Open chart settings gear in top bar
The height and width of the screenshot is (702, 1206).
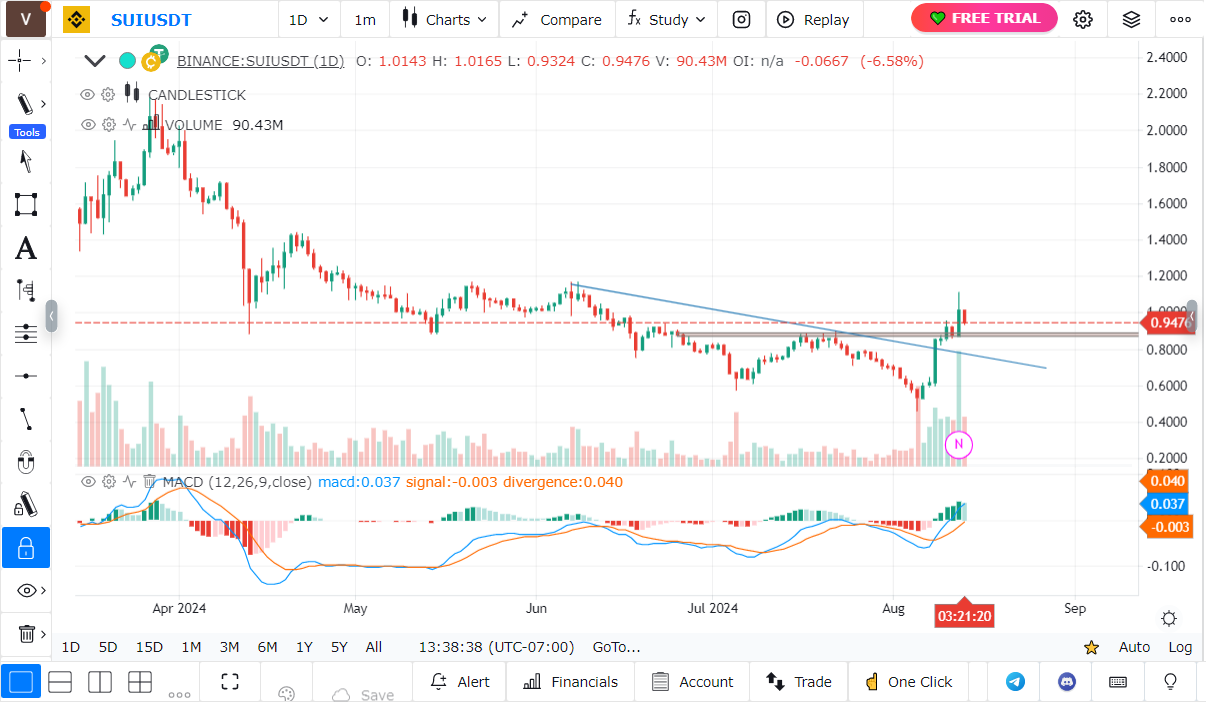(x=1083, y=19)
